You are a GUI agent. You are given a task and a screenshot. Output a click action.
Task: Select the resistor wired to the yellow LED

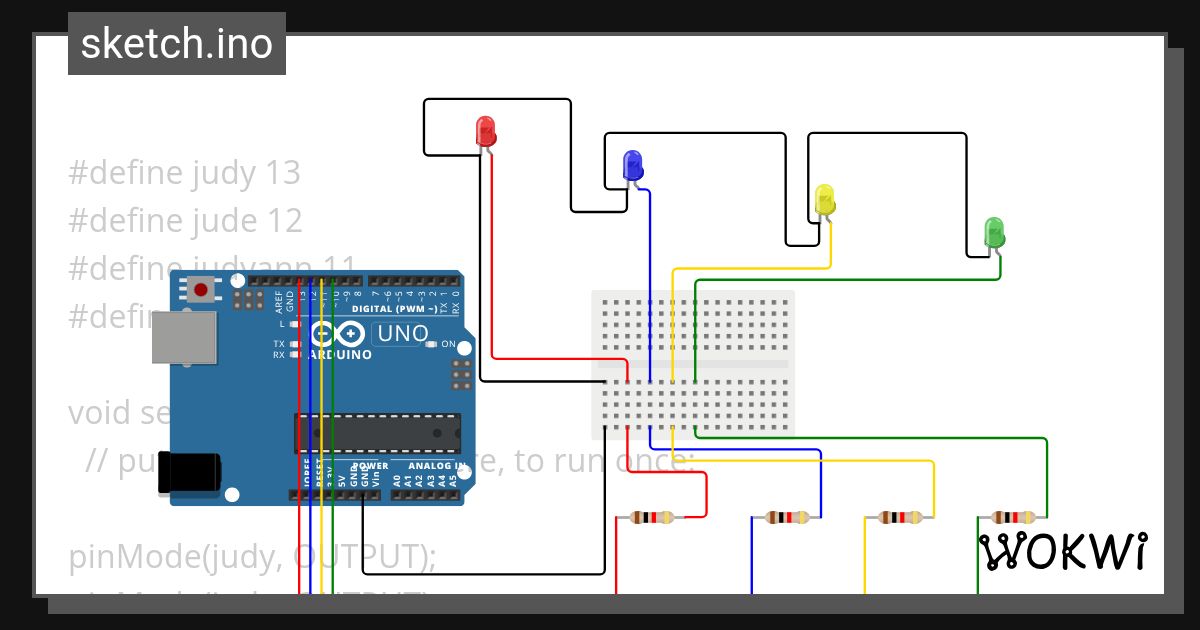point(898,519)
